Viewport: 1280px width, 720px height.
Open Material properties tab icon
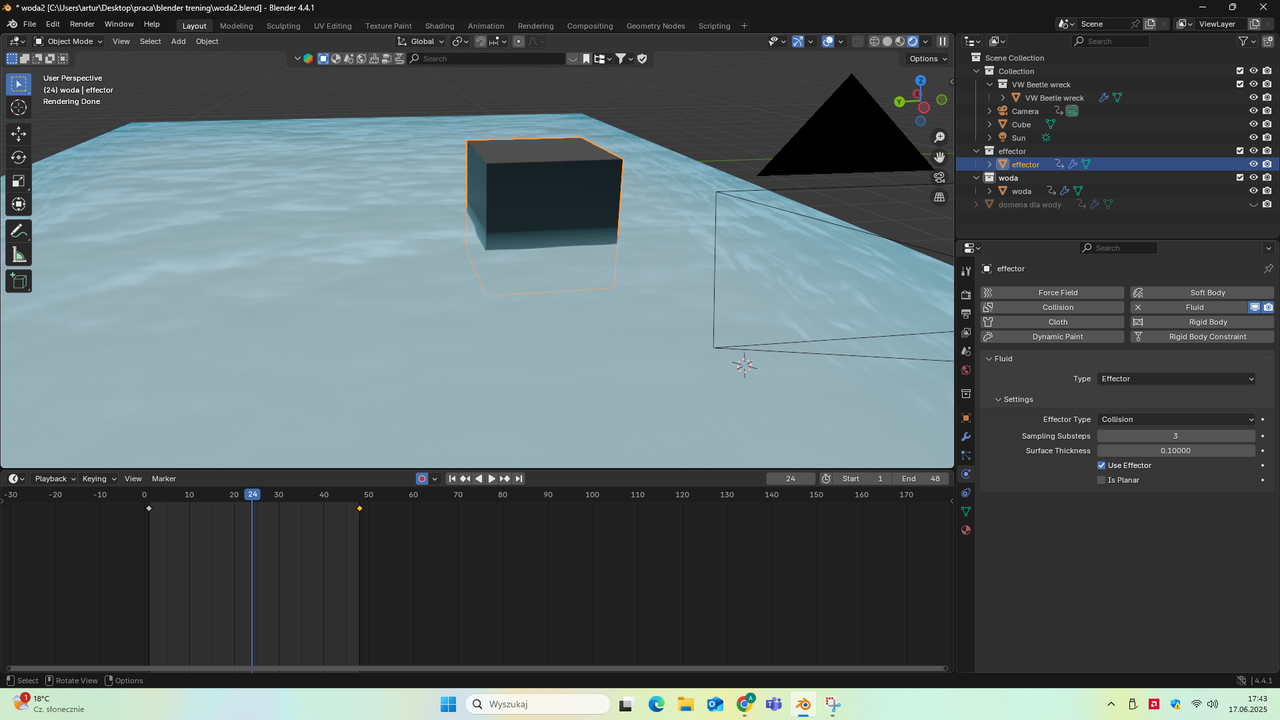pyautogui.click(x=966, y=530)
